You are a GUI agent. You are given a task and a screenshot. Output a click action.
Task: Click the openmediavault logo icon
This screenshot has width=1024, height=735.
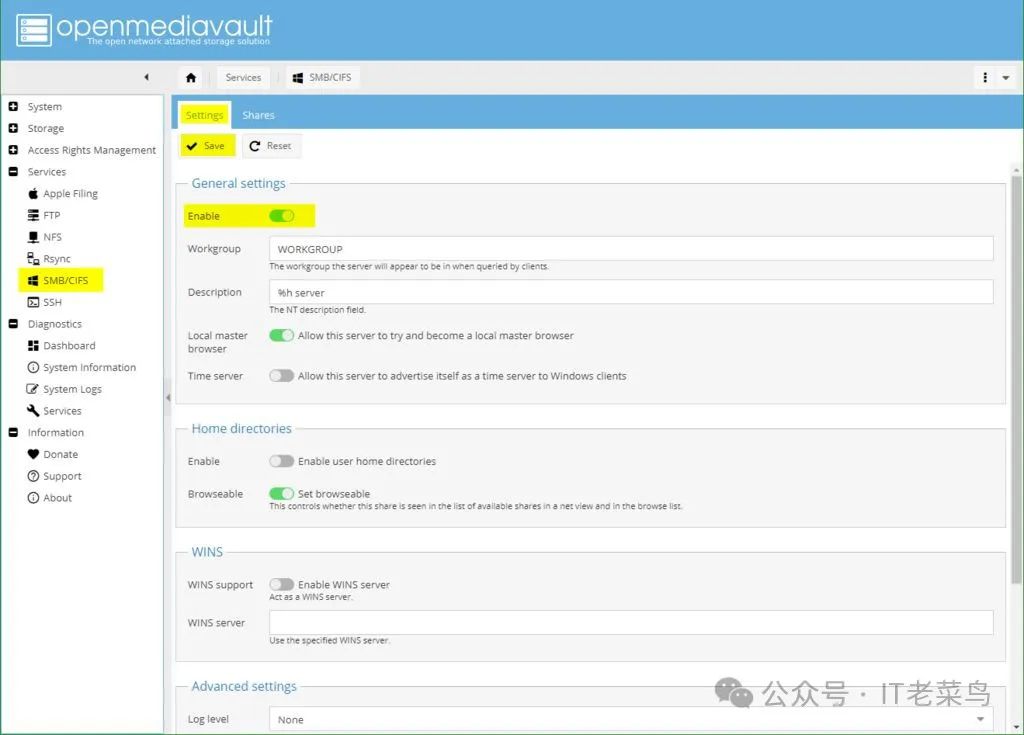click(33, 30)
